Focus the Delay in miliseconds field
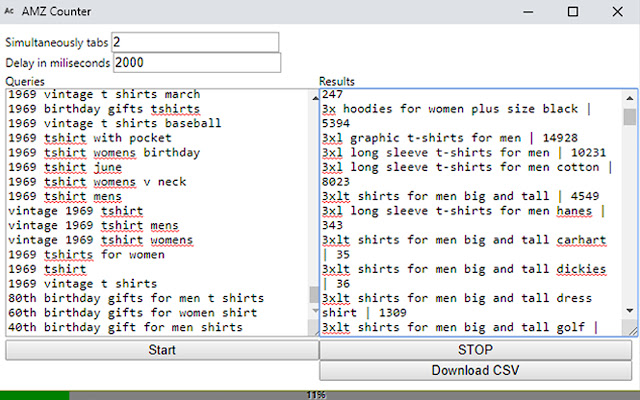The width and height of the screenshot is (640, 400). (x=197, y=63)
